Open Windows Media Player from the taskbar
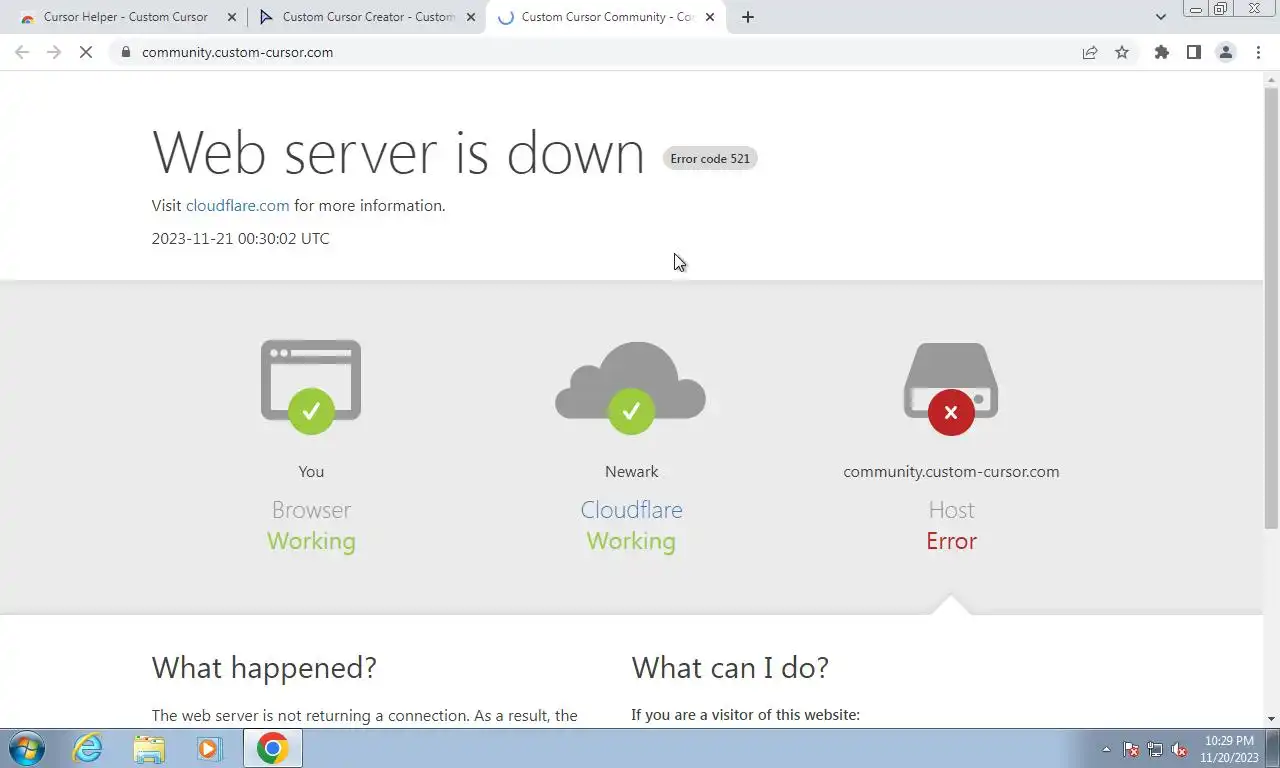This screenshot has height=768, width=1280. point(209,748)
